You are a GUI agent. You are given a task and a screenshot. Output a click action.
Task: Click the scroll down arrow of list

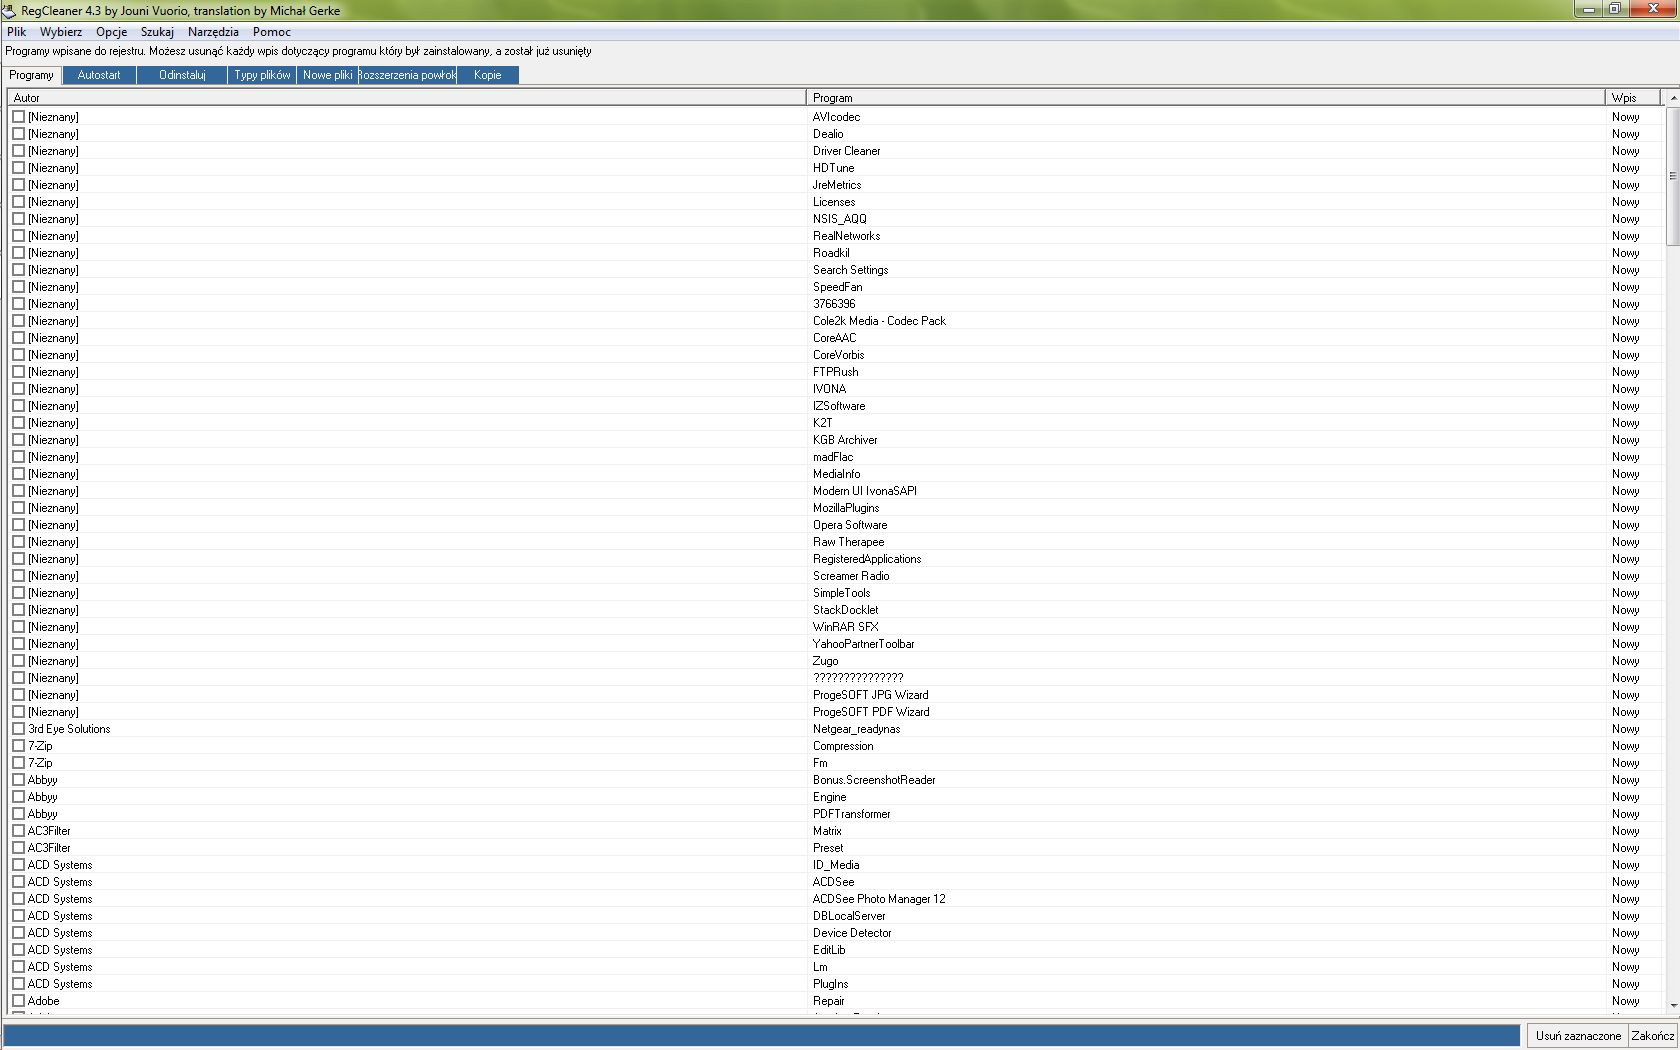click(1672, 1006)
